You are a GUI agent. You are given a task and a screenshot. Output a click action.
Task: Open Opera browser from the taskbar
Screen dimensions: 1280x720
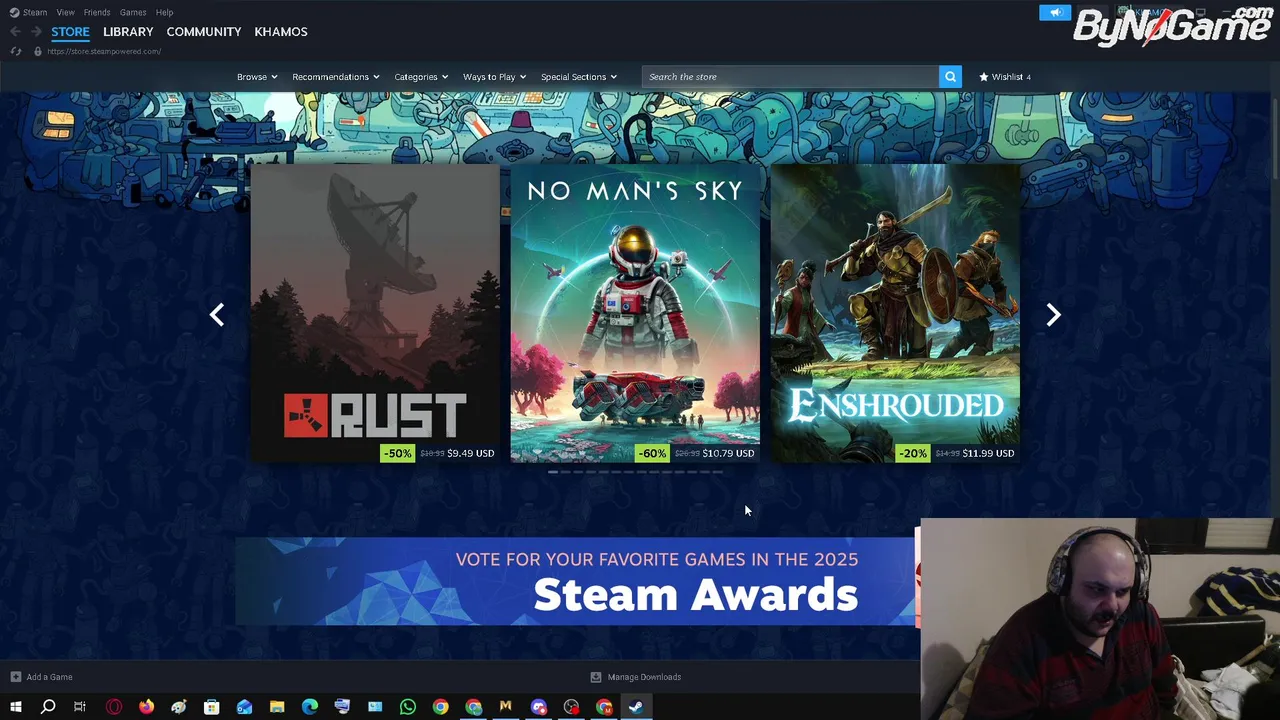point(113,707)
